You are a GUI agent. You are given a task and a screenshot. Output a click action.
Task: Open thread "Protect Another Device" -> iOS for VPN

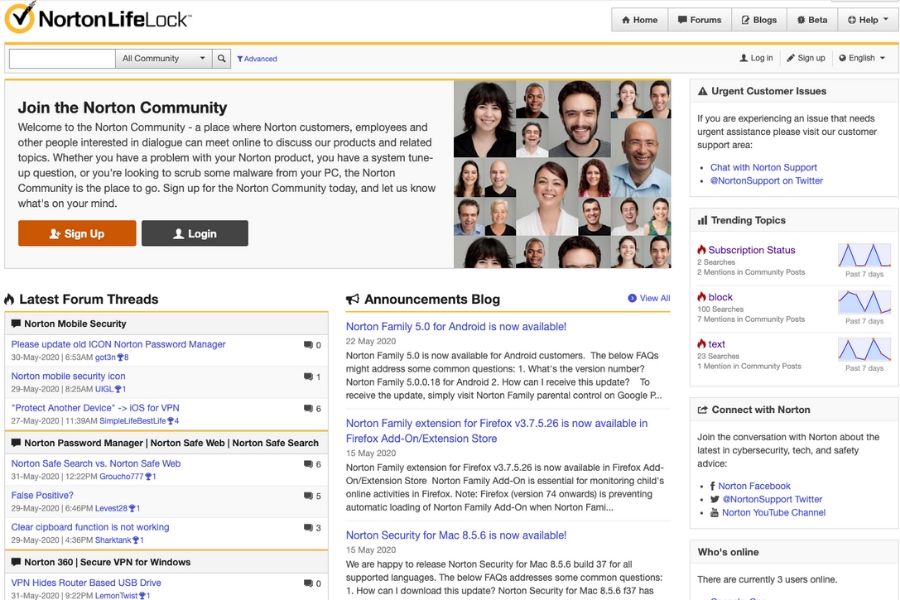95,408
